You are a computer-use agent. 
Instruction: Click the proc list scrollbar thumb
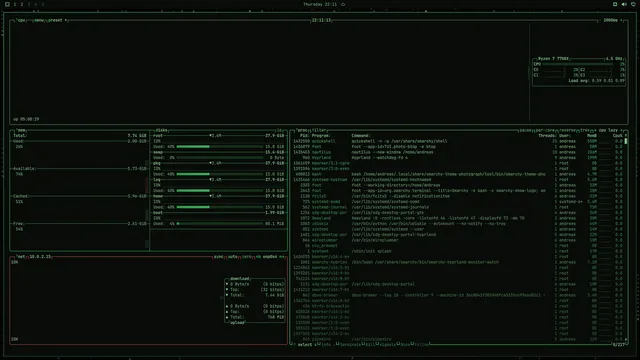click(x=626, y=141)
